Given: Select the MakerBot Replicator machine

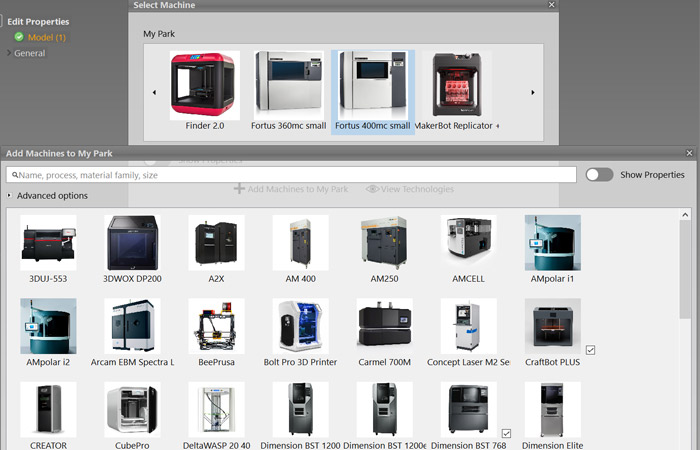Looking at the screenshot, I should pos(457,86).
